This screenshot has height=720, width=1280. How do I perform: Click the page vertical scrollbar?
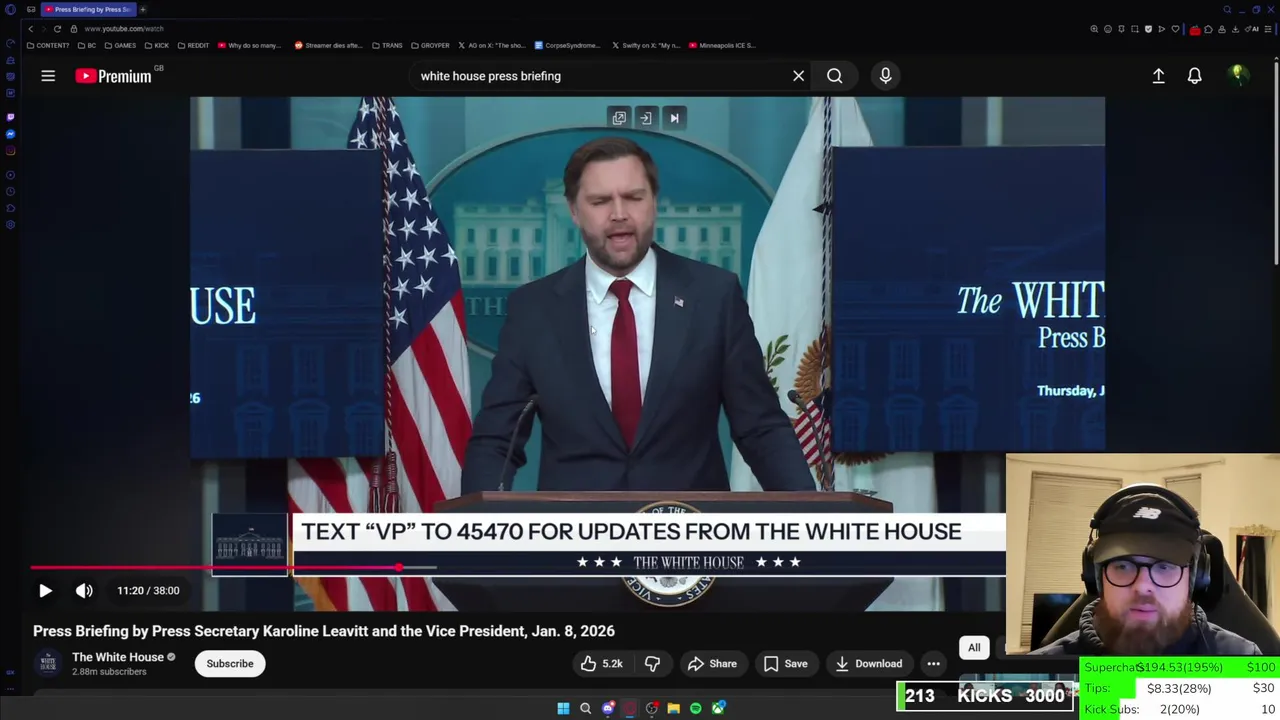1275,165
